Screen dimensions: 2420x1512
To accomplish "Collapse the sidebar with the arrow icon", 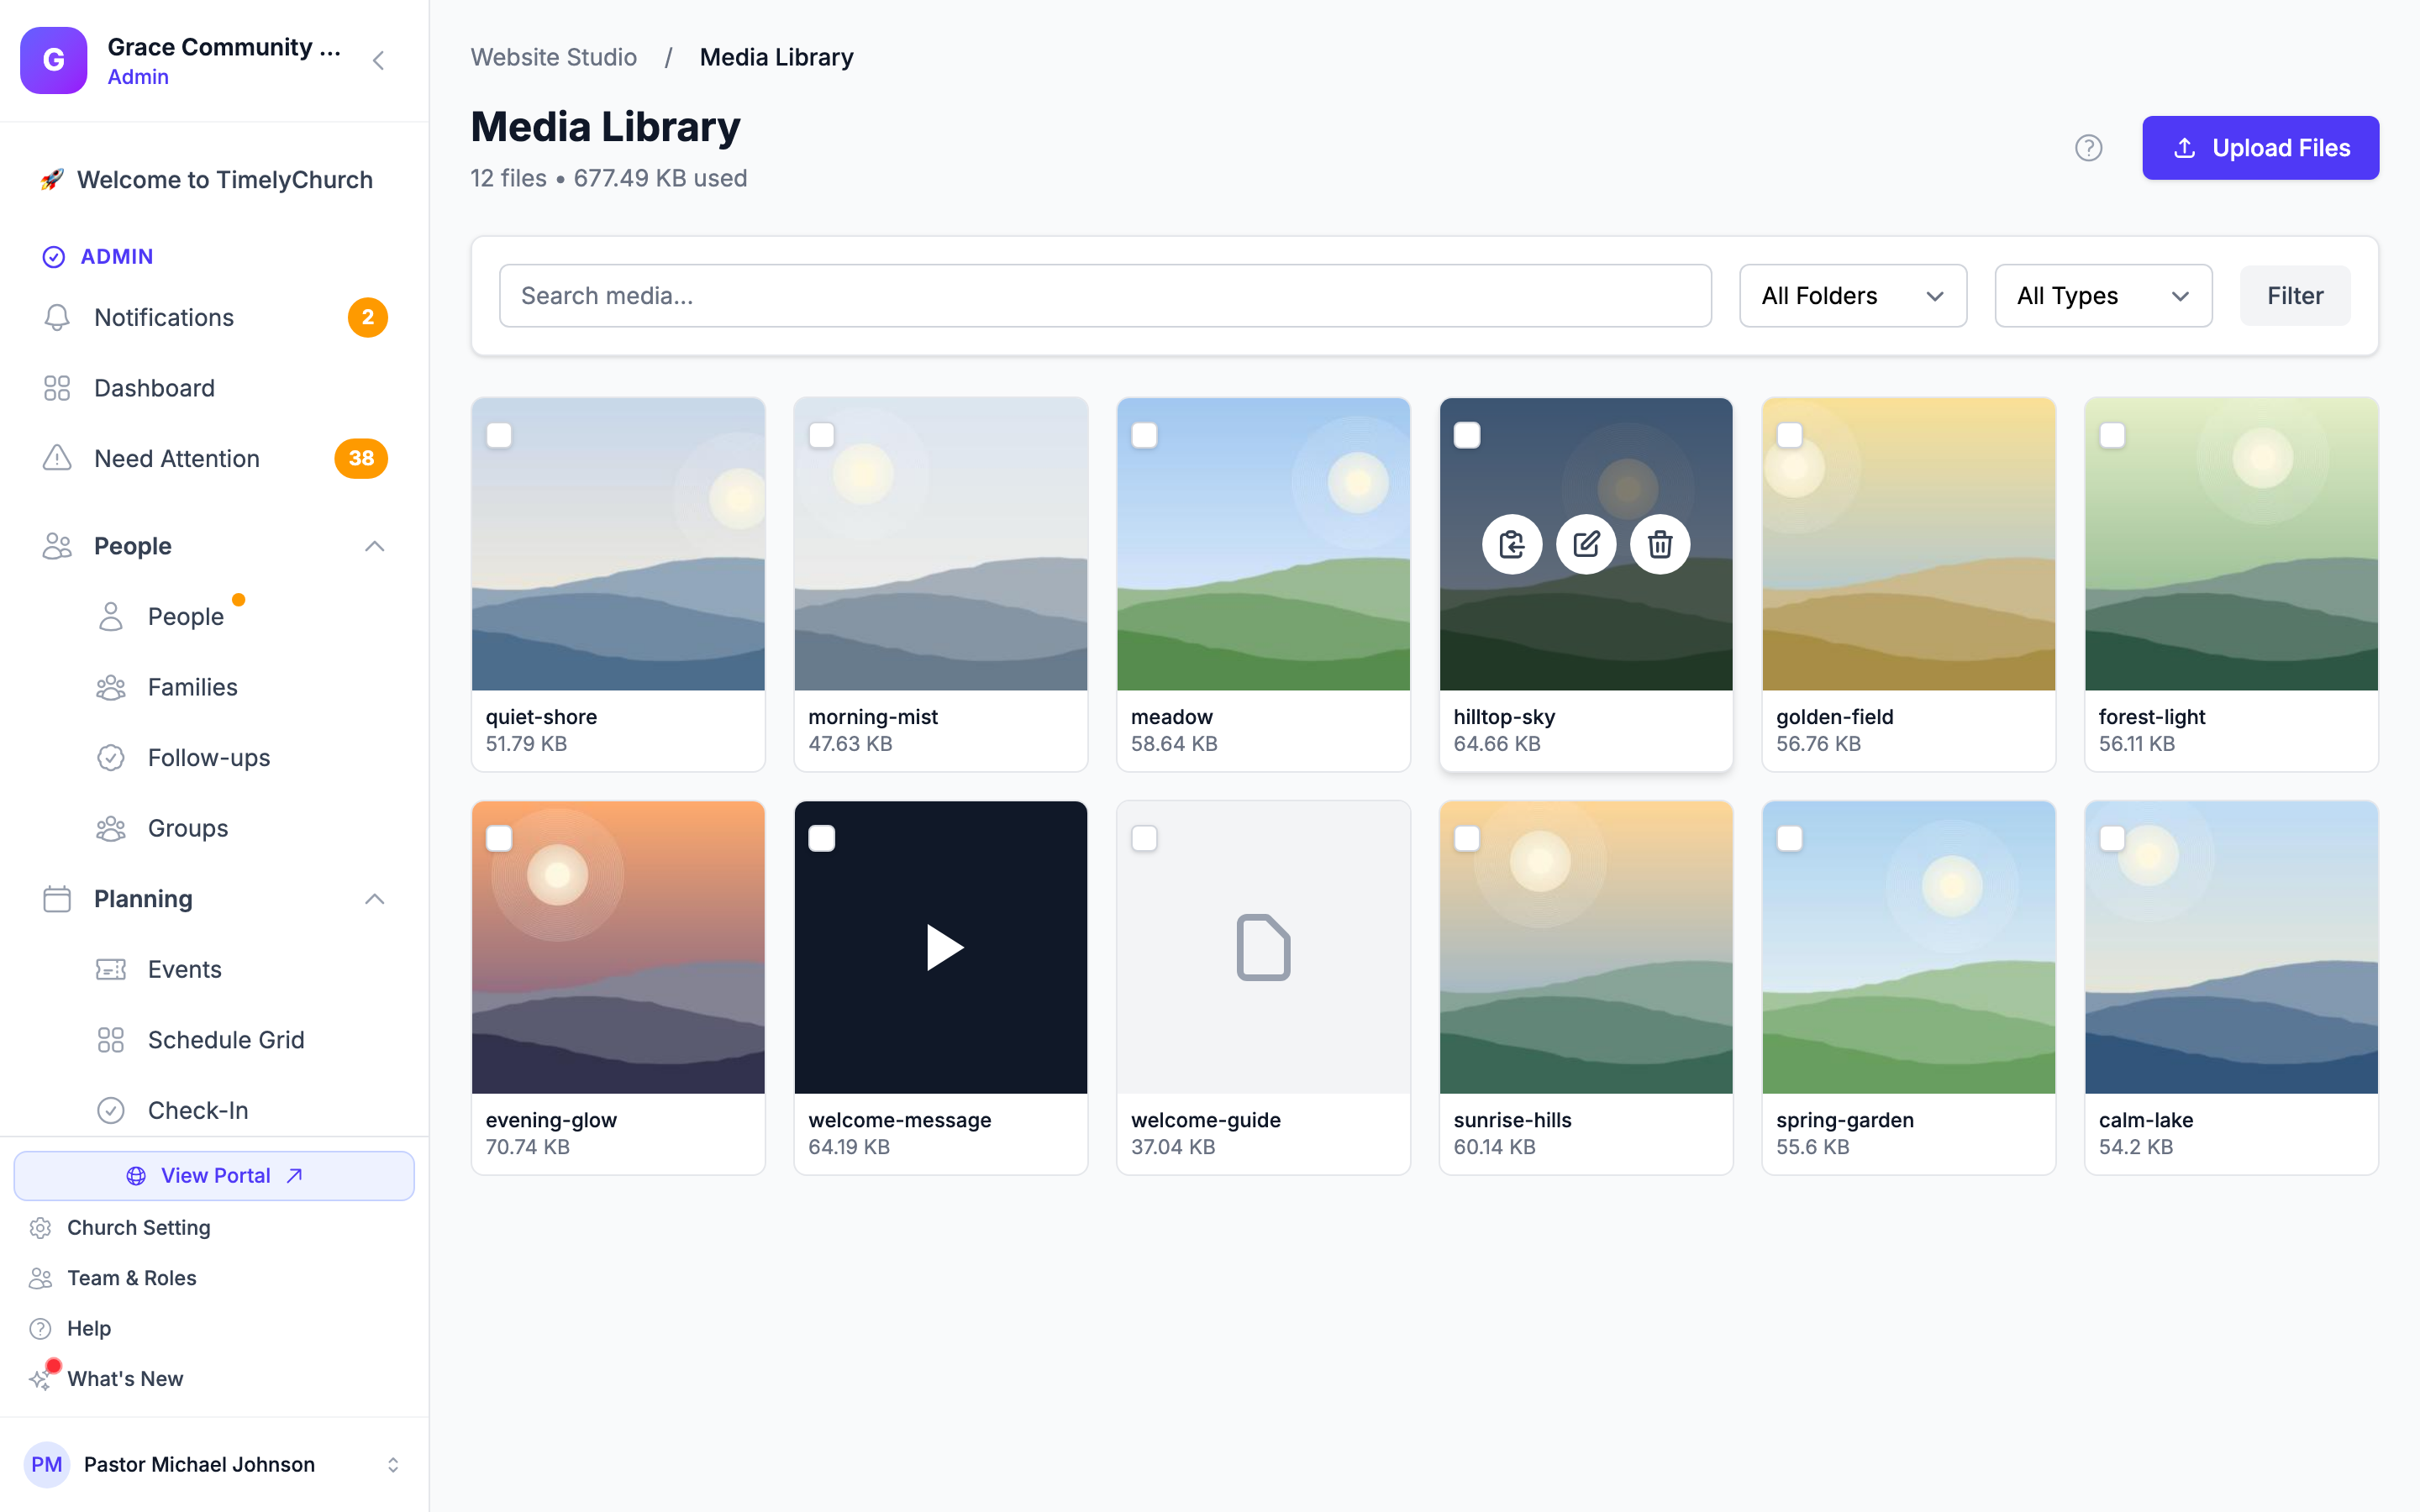I will click(379, 60).
